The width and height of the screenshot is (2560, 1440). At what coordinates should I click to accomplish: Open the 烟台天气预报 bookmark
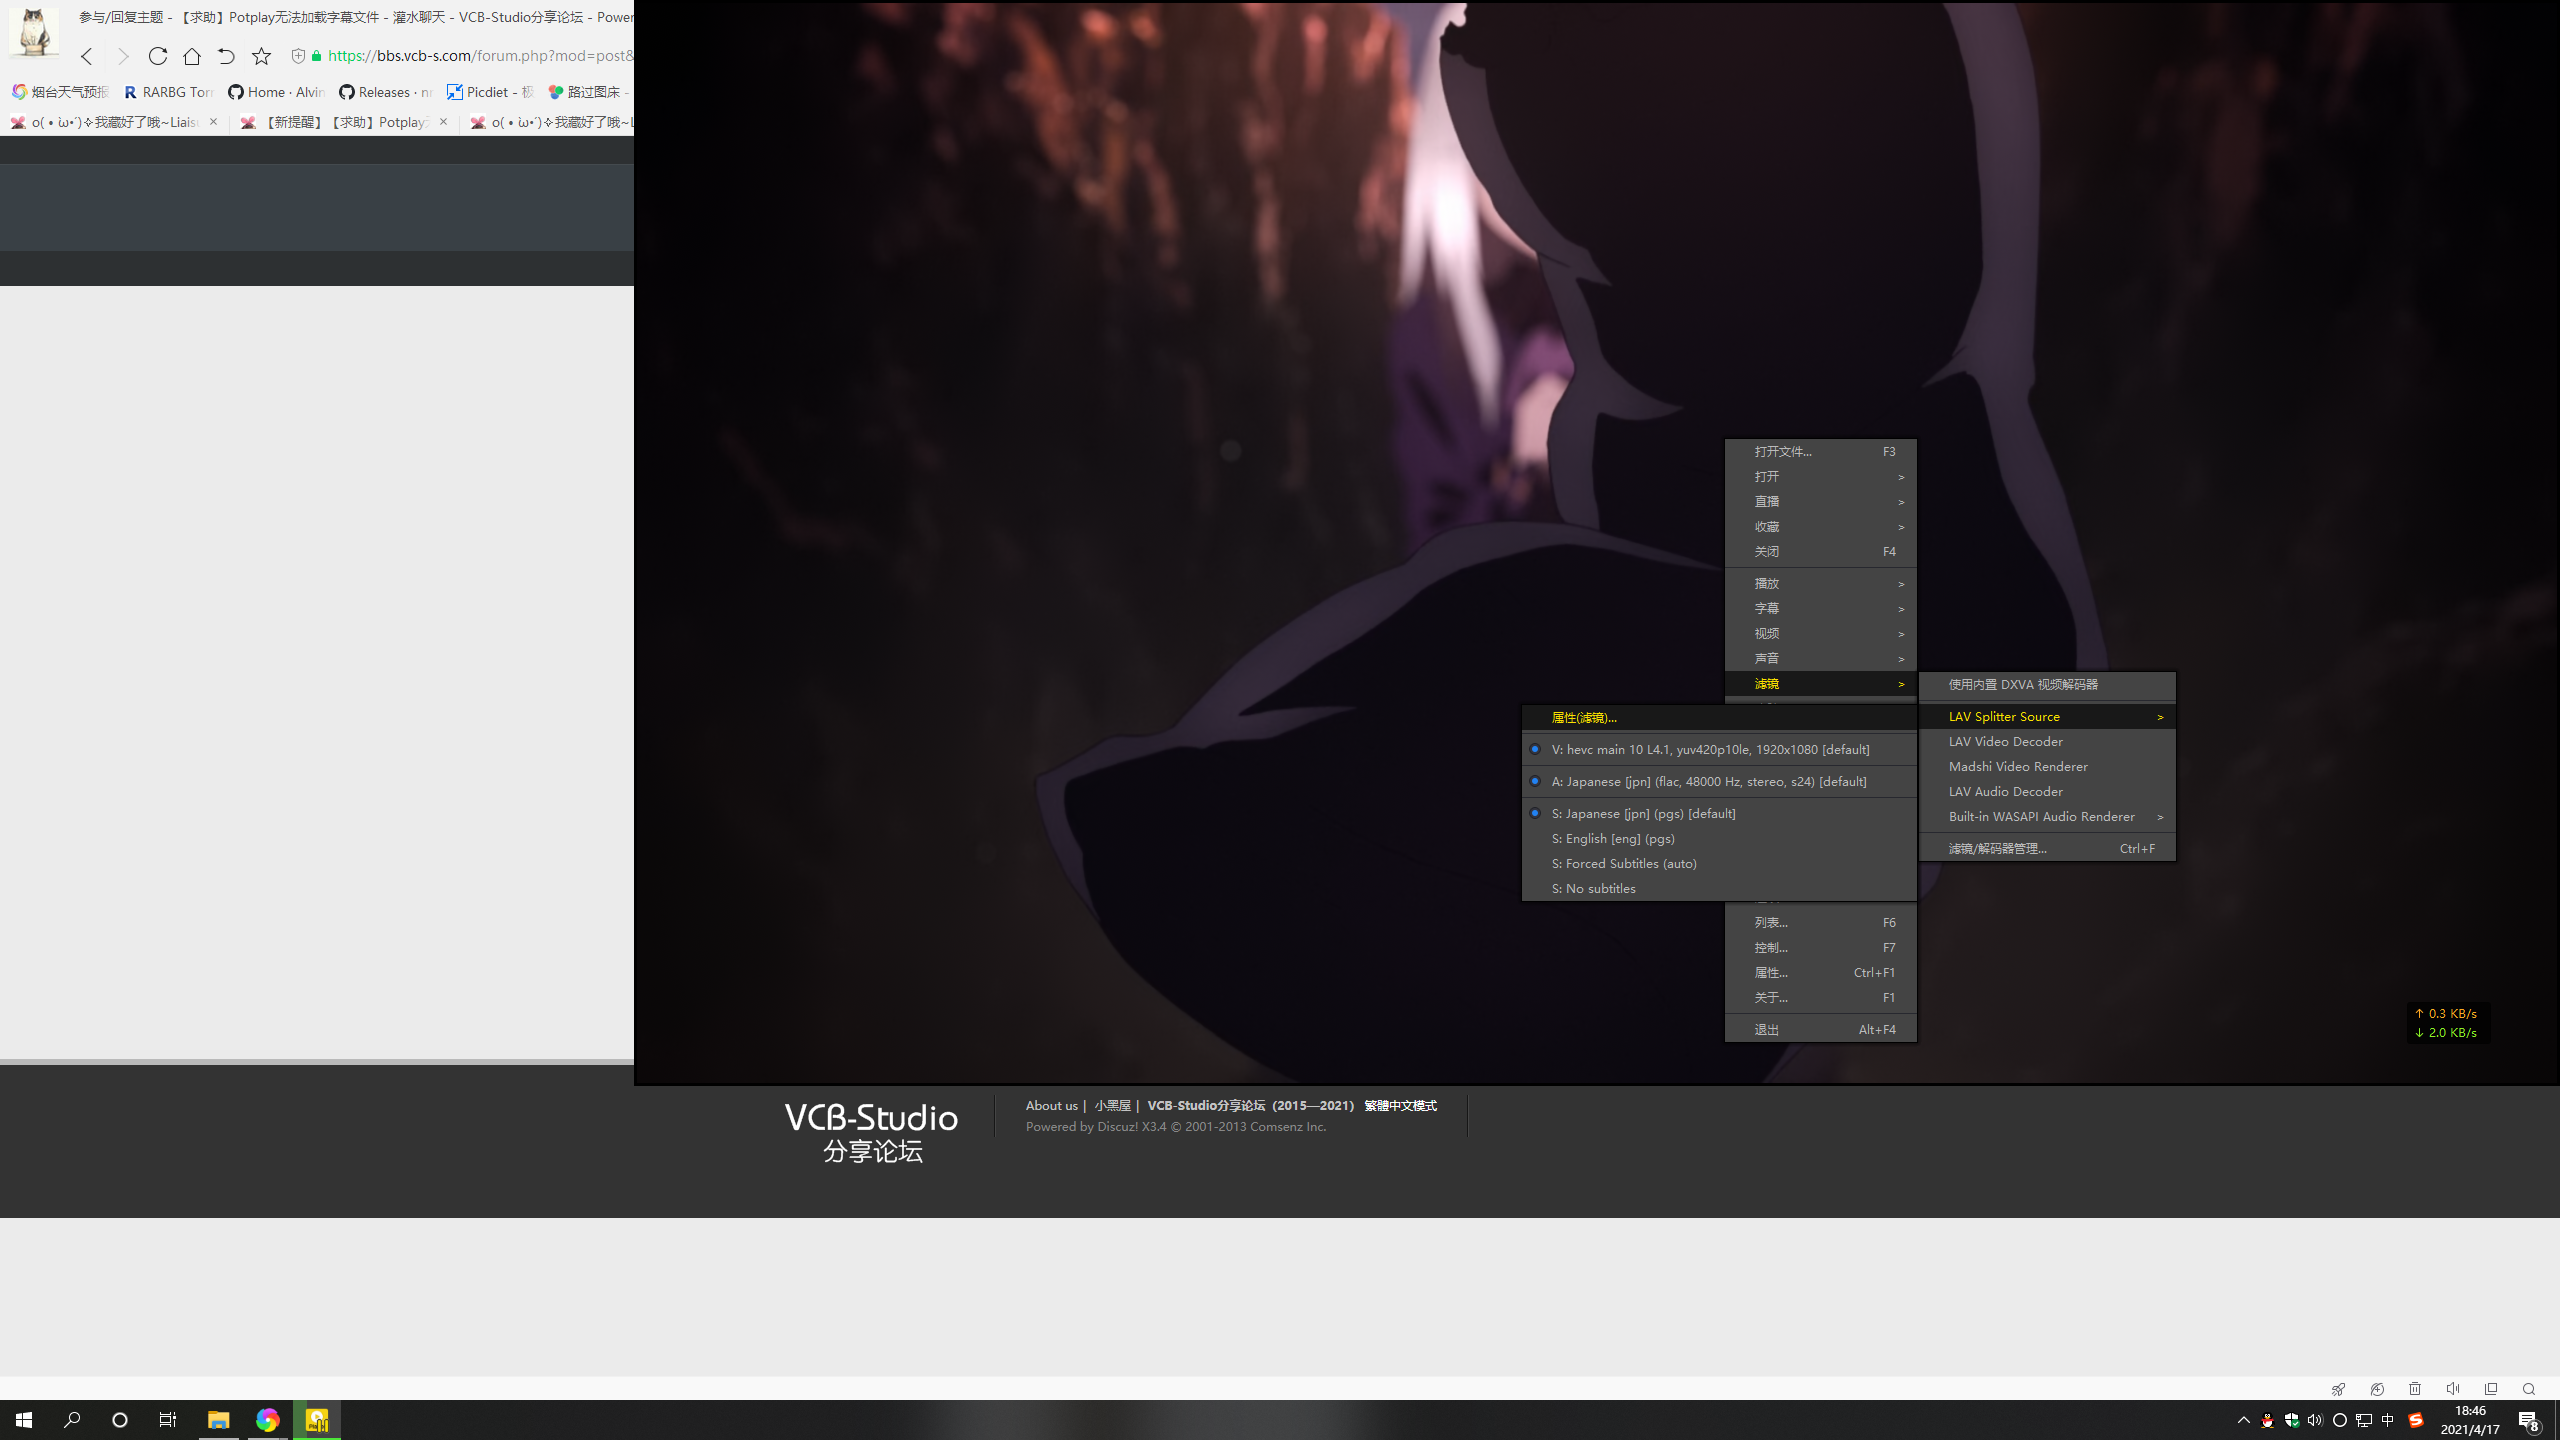point(60,92)
